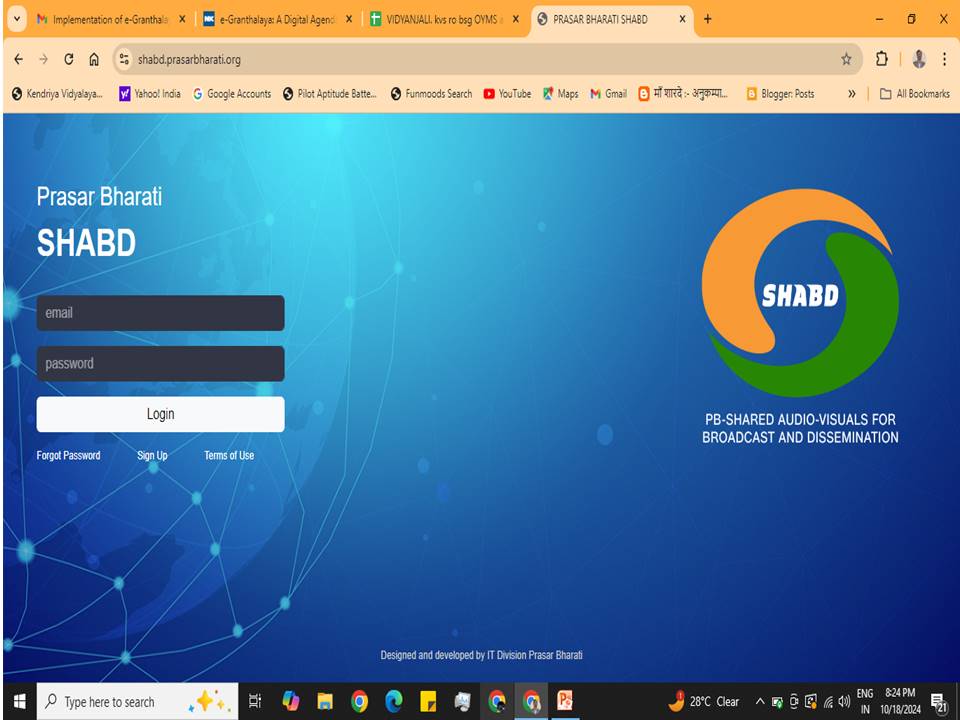Open the new tab plus button
This screenshot has width=960, height=720.
pyautogui.click(x=708, y=19)
